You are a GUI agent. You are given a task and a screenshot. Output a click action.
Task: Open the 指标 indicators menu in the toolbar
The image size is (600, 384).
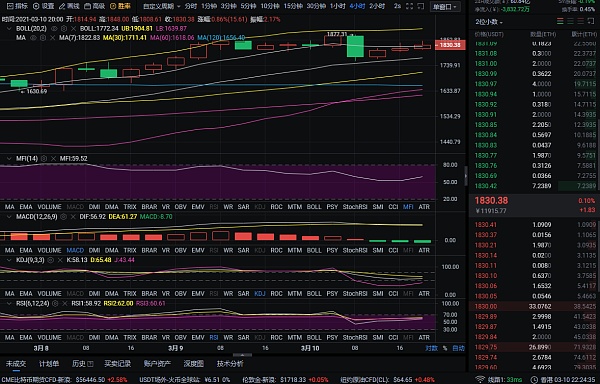(x=18, y=6)
